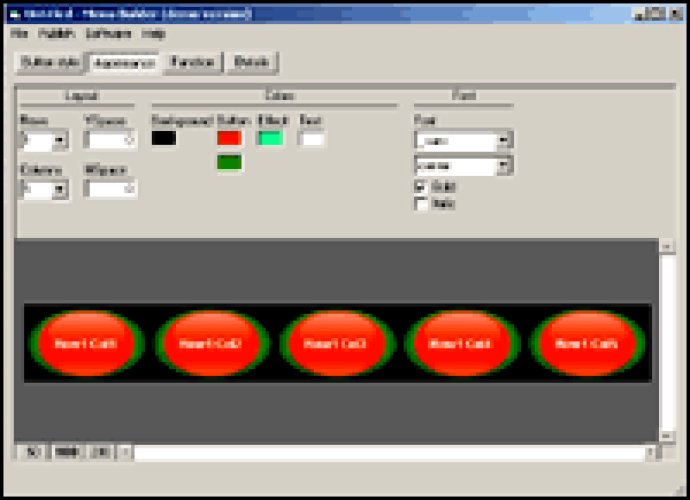Image resolution: width=690 pixels, height=500 pixels.
Task: Open the Rows dropdown
Action: pos(60,141)
